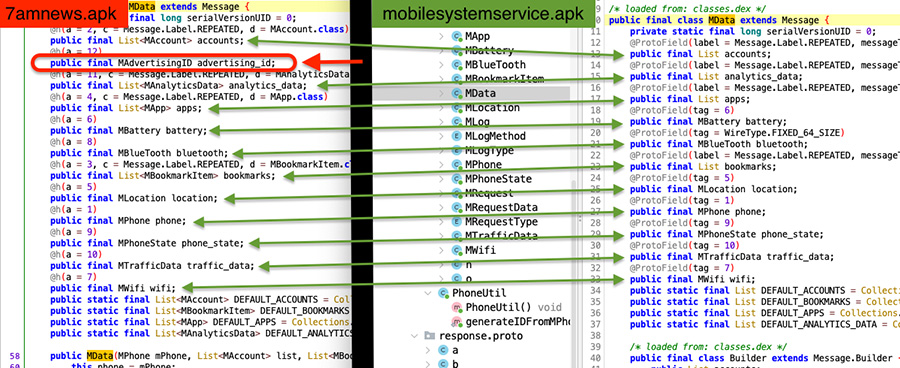The image size is (900, 368).
Task: Select PhoneUtil in the class tree
Action: (479, 293)
